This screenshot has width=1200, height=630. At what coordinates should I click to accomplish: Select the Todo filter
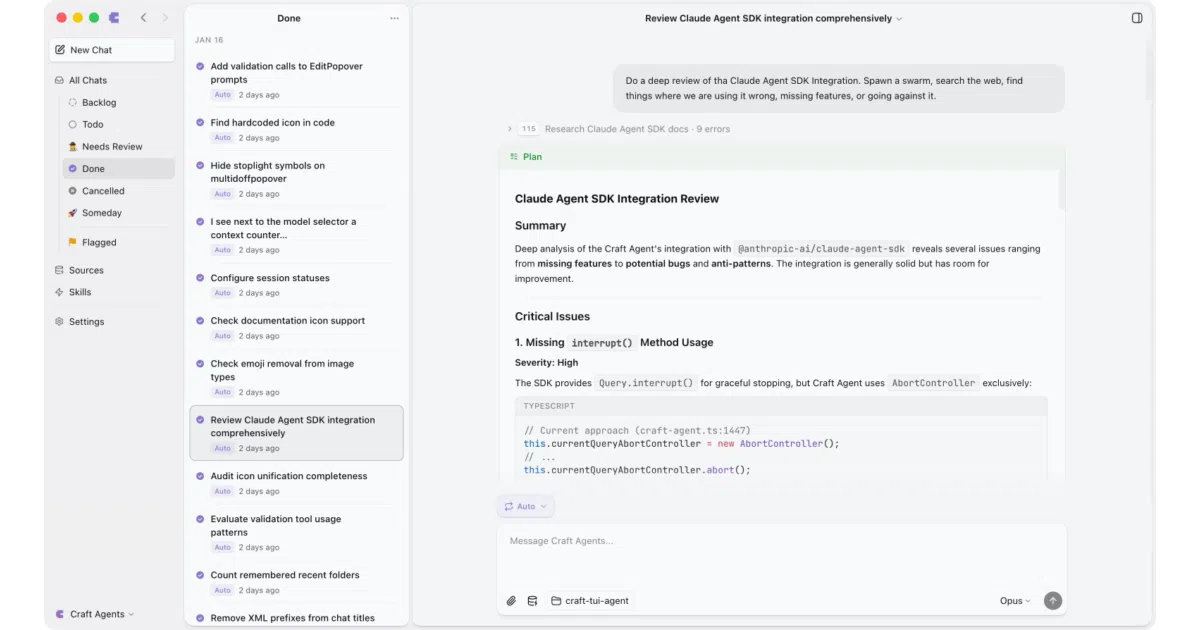click(118, 124)
